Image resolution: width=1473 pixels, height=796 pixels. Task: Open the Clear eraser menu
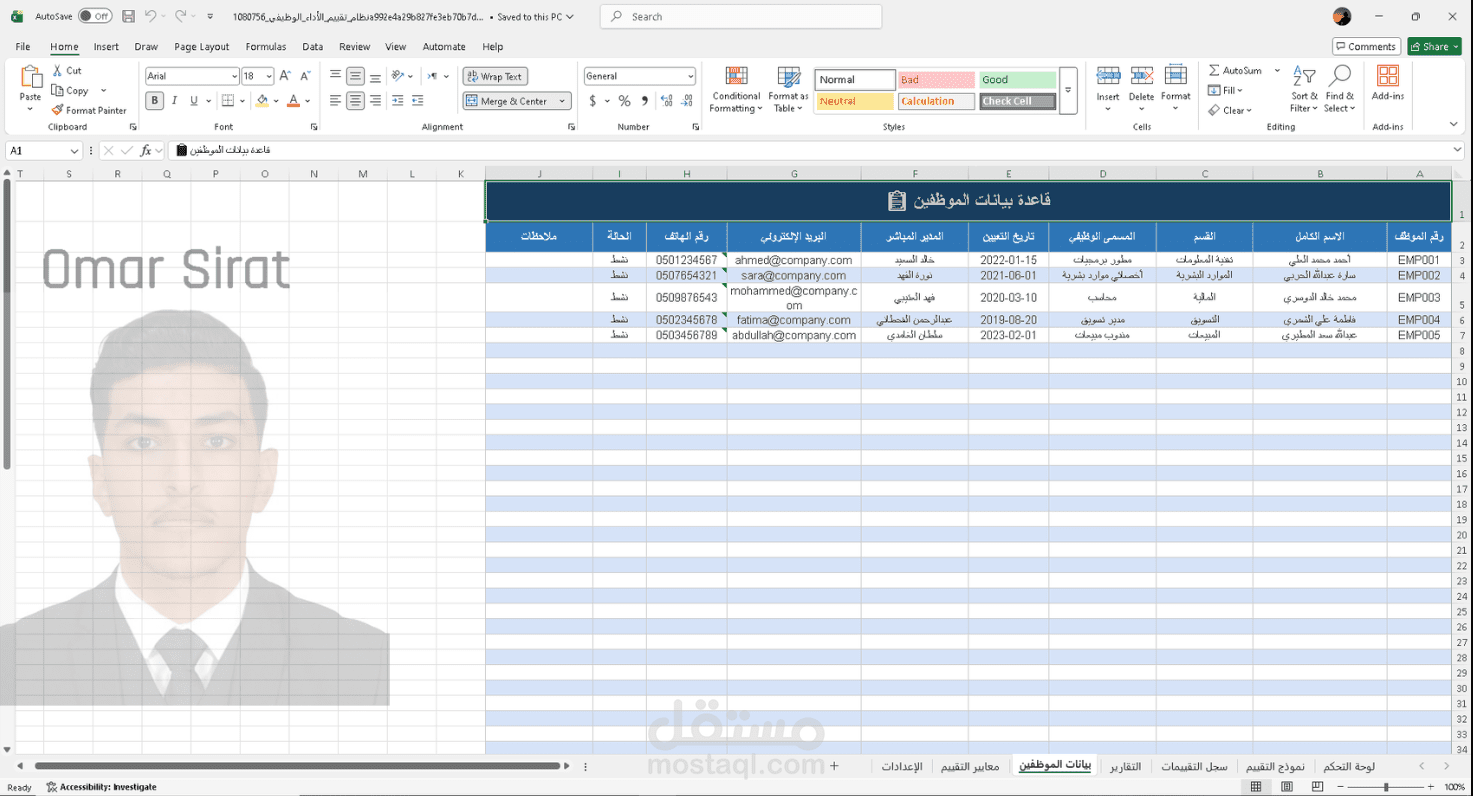(1229, 110)
